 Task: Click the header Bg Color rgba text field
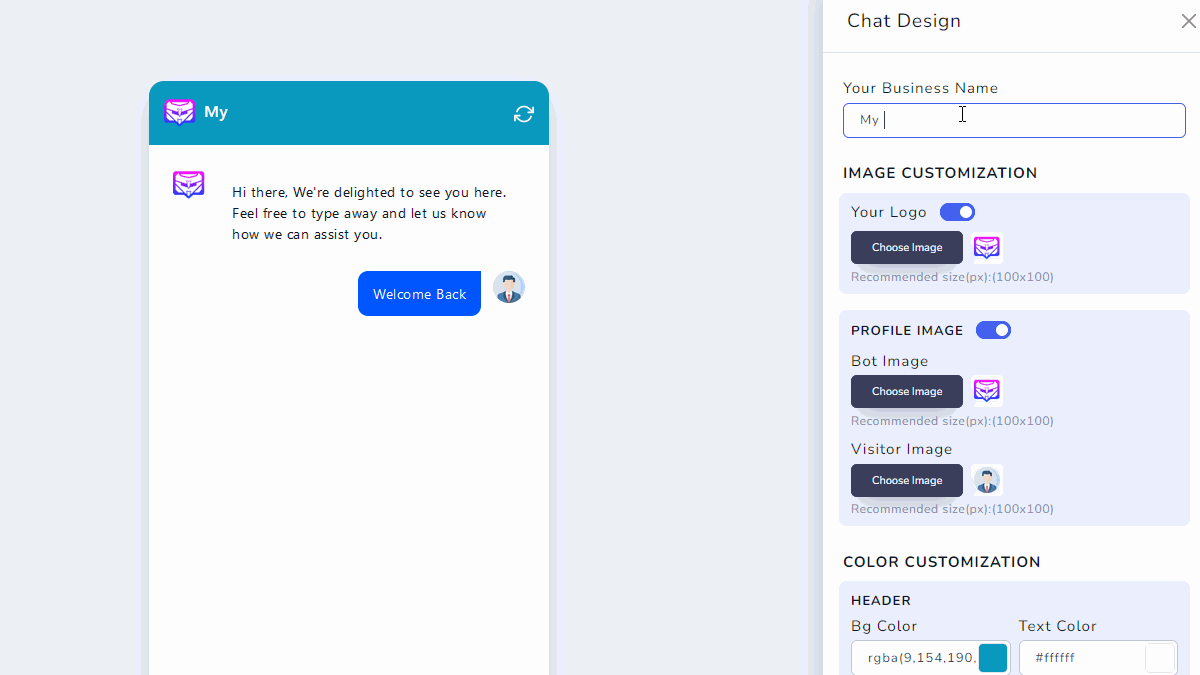(x=913, y=658)
